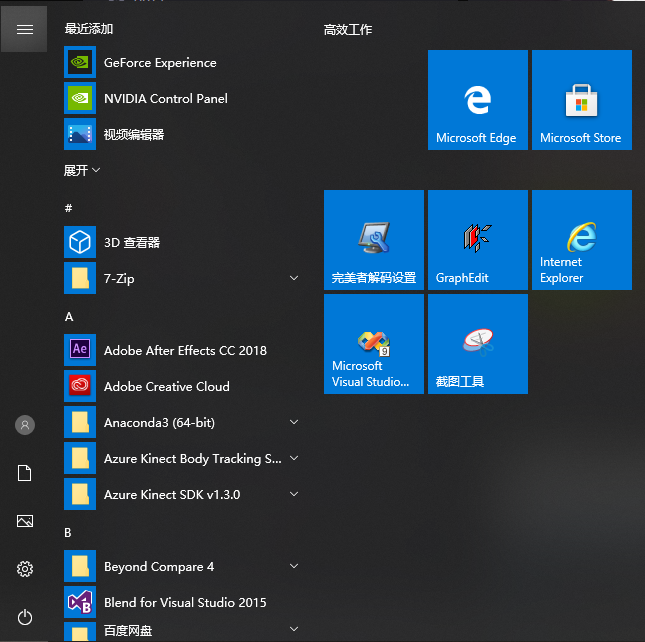Viewport: 645px width, 642px height.
Task: Open the 7-Zip folder icon
Action: (x=80, y=278)
